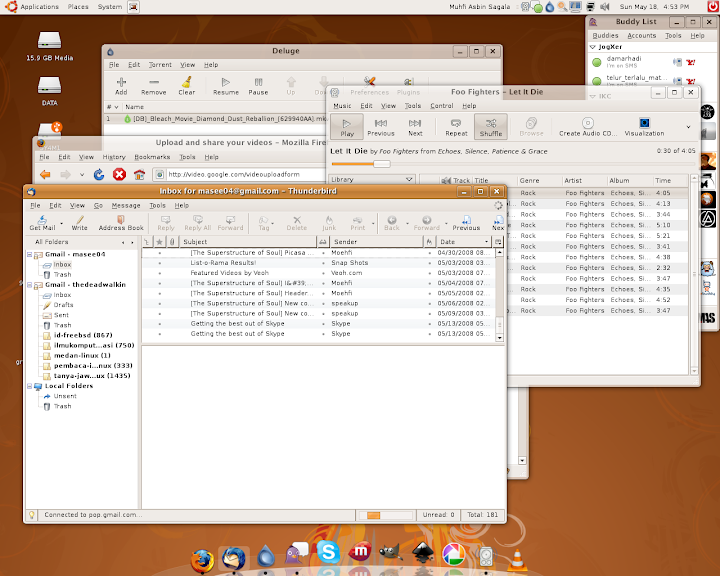Select Inbox under Gmail - masee04
Viewport: 720px width, 576px height.
tap(62, 265)
